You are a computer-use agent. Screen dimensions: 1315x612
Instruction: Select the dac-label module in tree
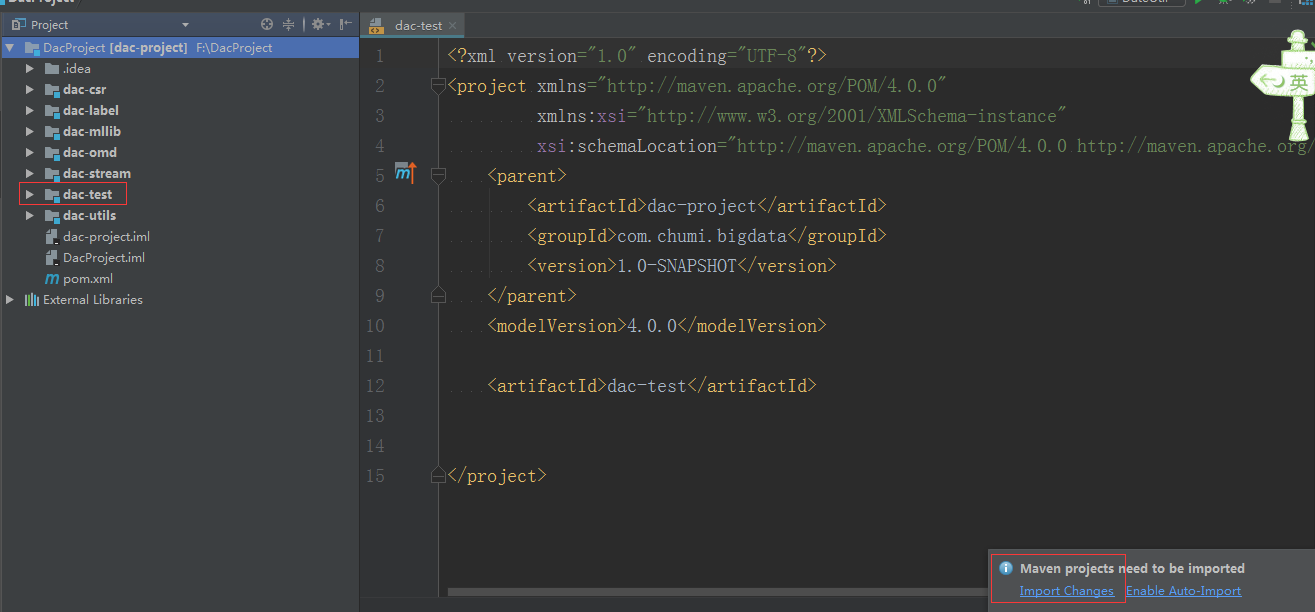(x=91, y=111)
